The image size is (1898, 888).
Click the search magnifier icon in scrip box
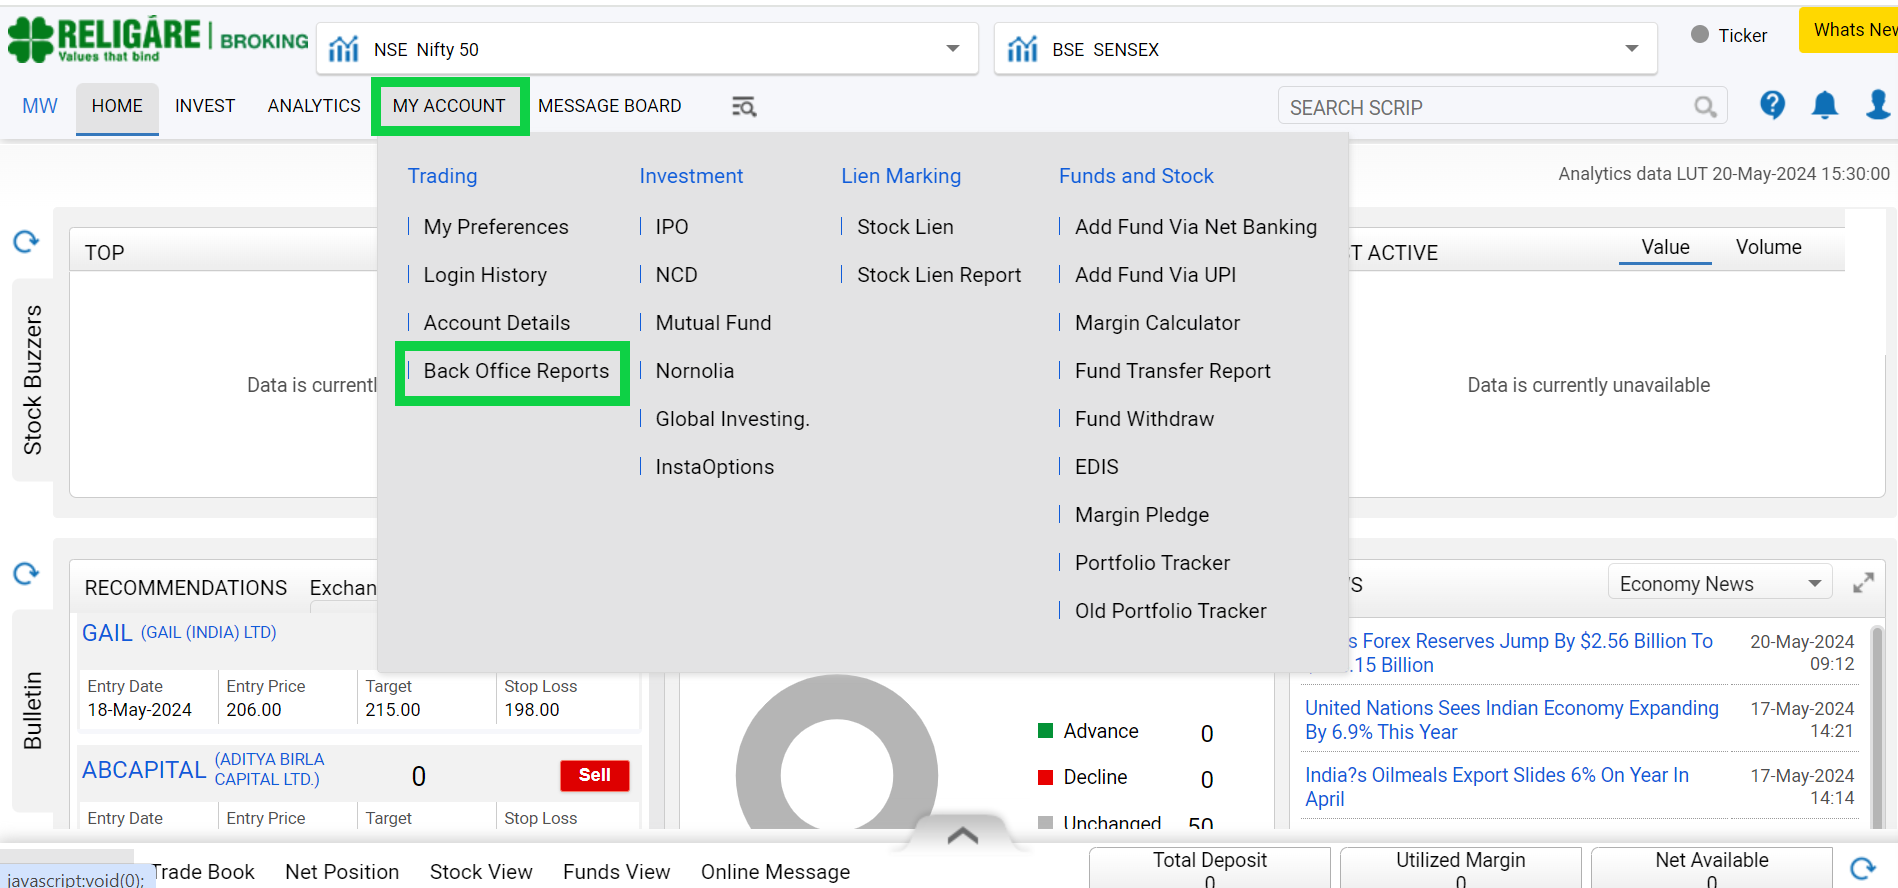pos(1705,107)
